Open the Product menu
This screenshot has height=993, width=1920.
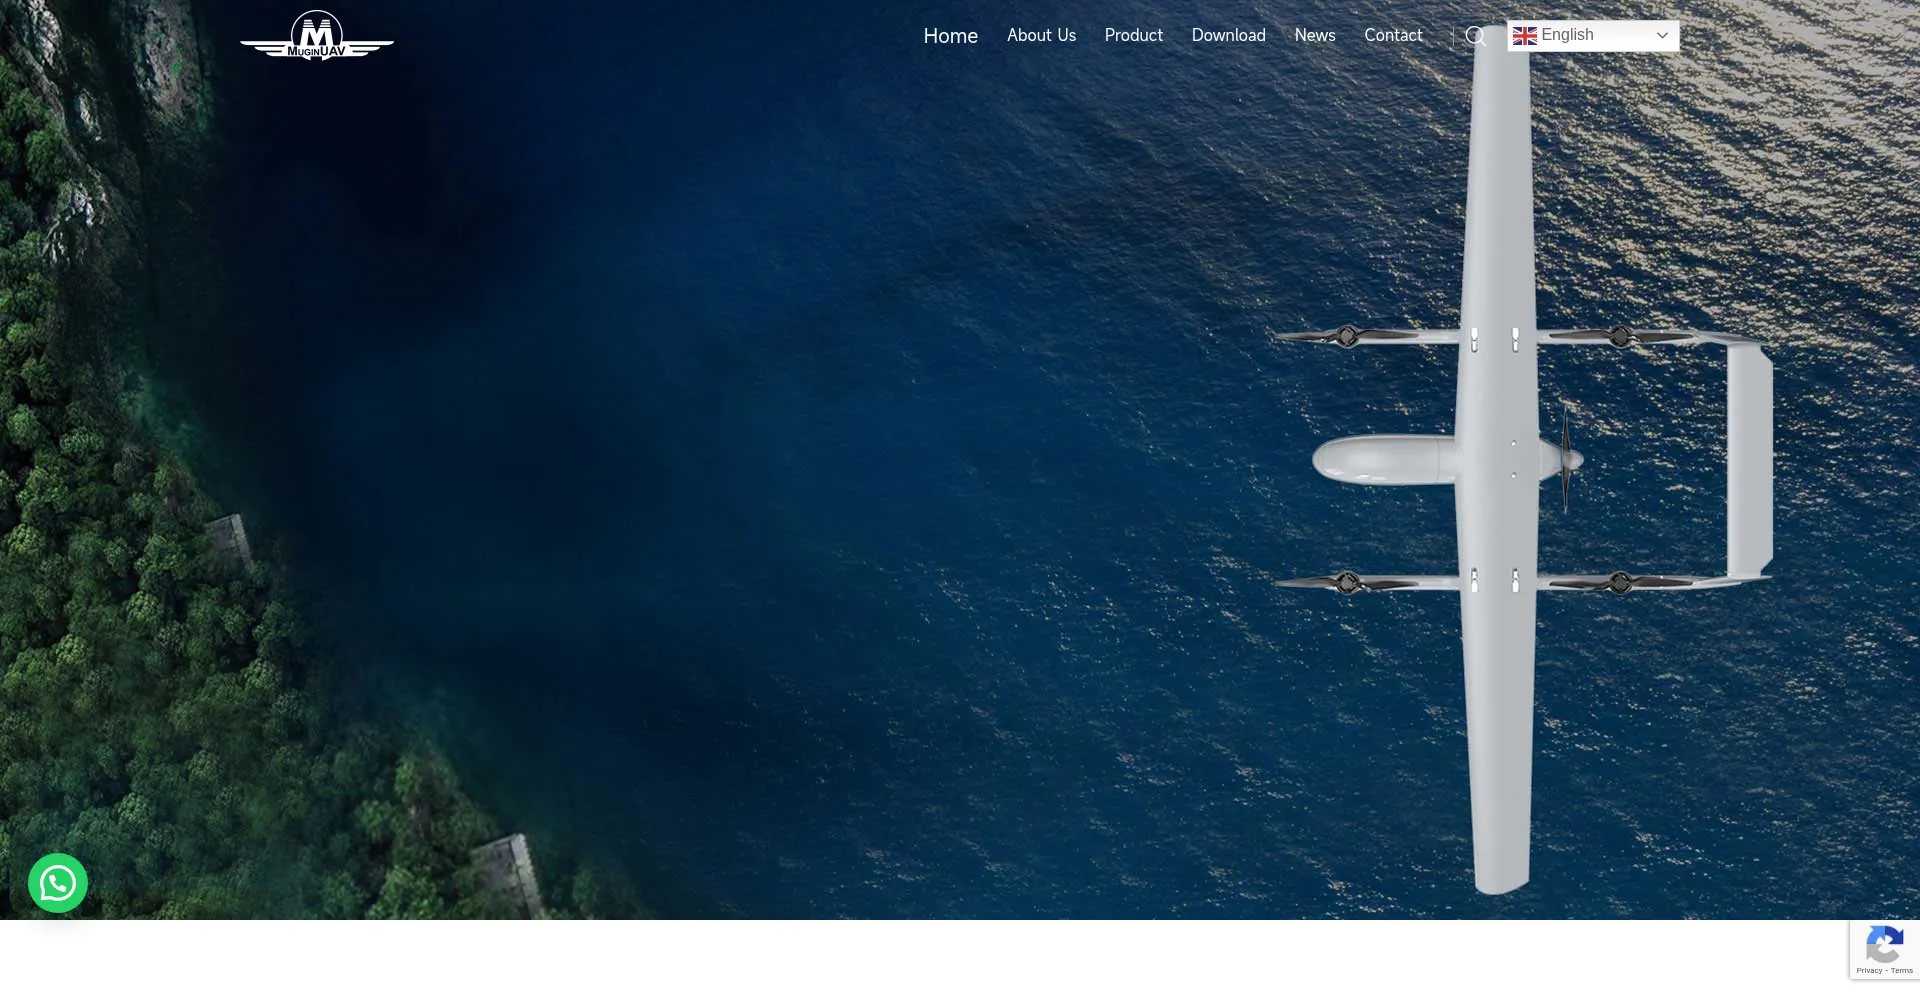point(1133,35)
